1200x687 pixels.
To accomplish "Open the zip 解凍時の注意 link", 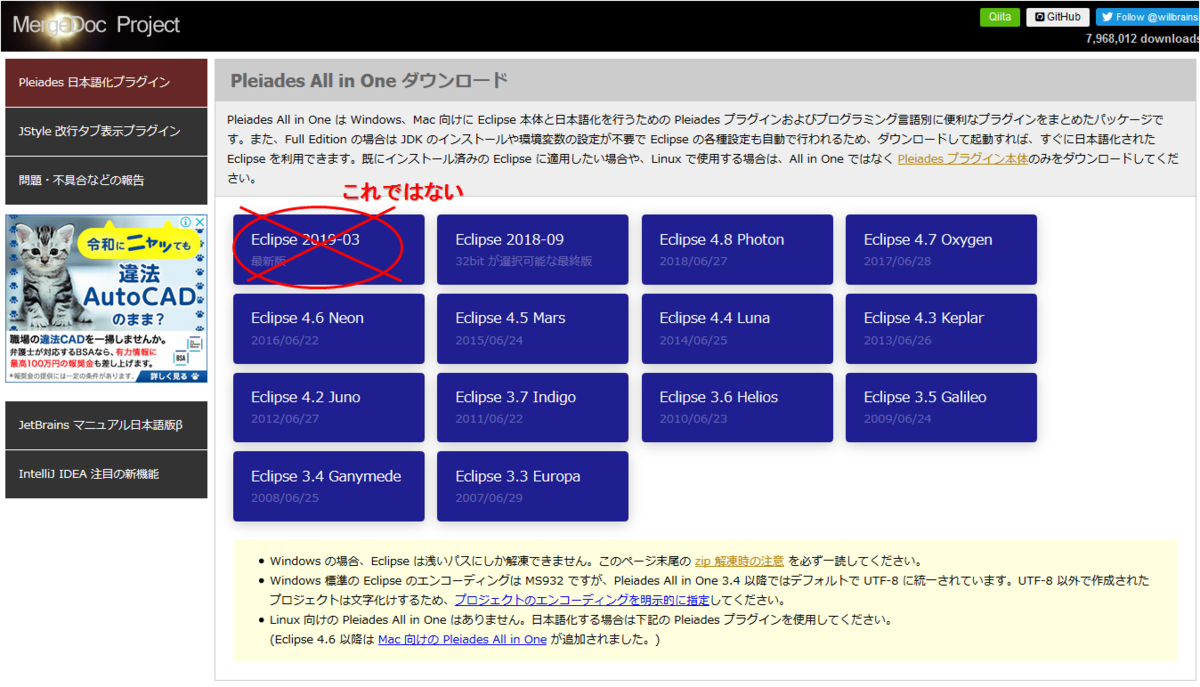I will point(739,561).
